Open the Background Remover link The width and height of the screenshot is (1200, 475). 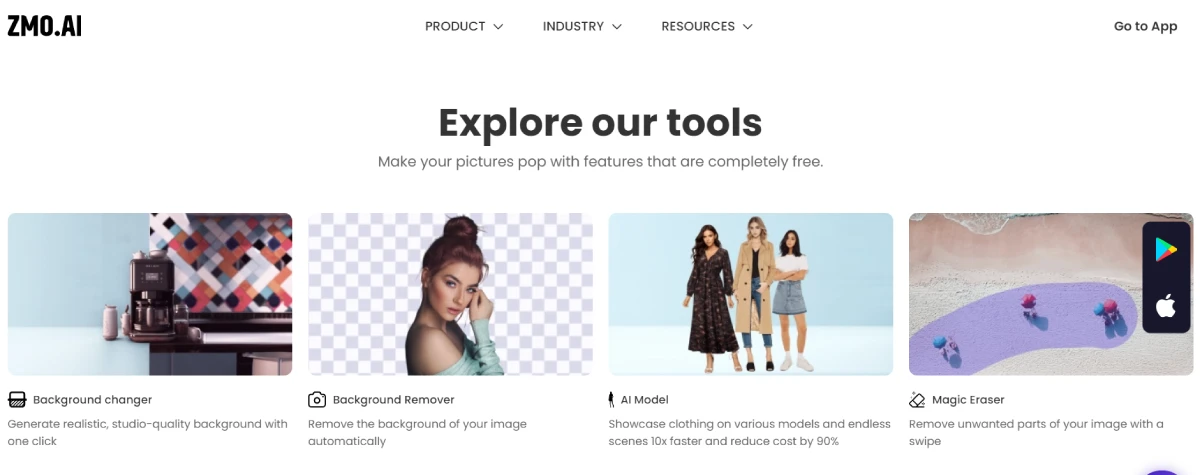393,400
